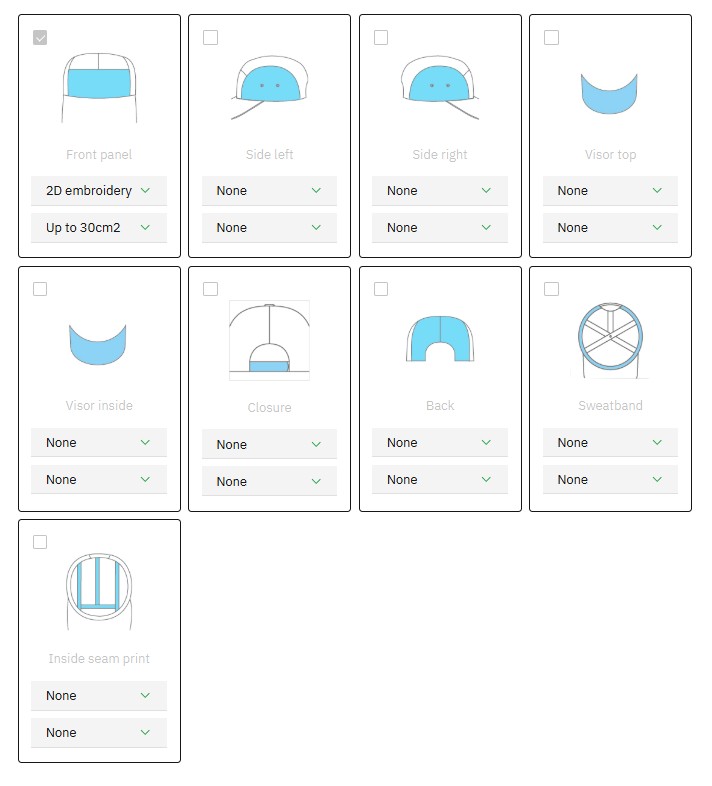The width and height of the screenshot is (712, 786).
Task: Click the Inside seam print illustration
Action: 99,590
